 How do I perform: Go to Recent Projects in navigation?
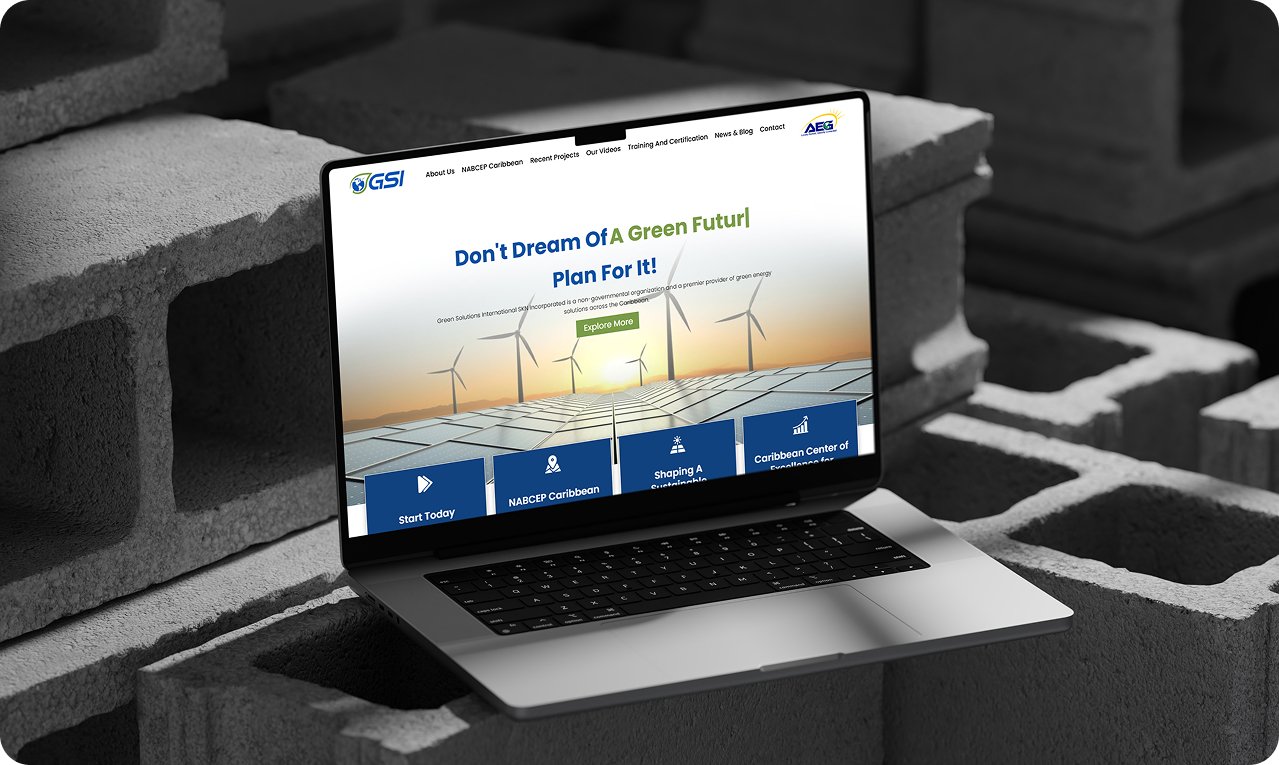point(554,157)
